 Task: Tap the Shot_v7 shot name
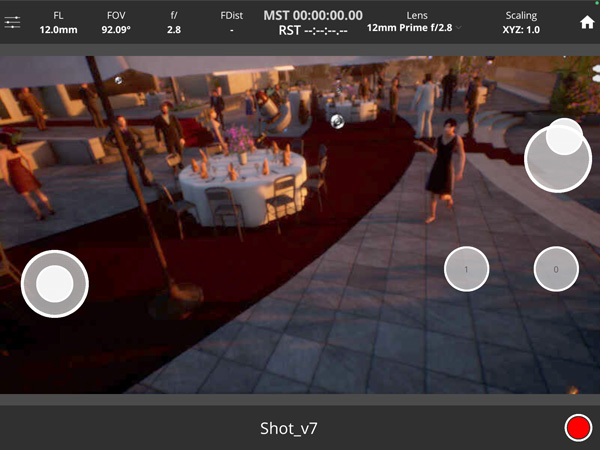289,428
